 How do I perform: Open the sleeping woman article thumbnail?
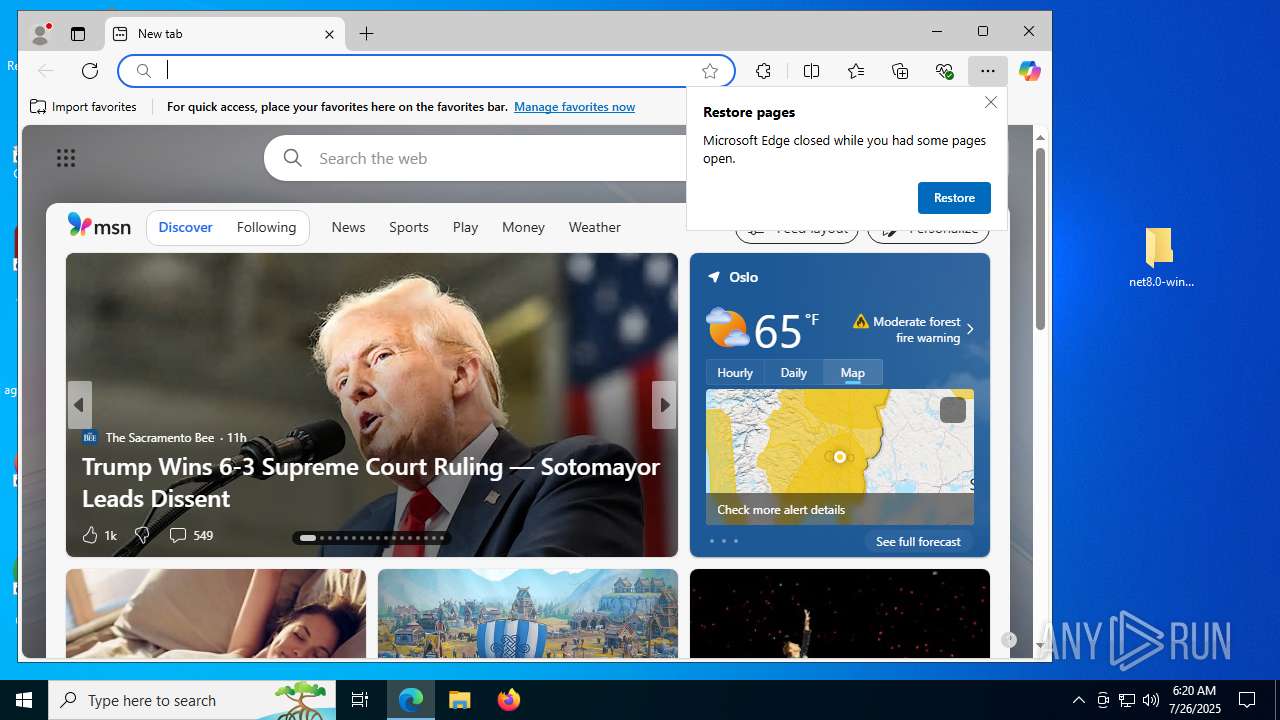(216, 613)
